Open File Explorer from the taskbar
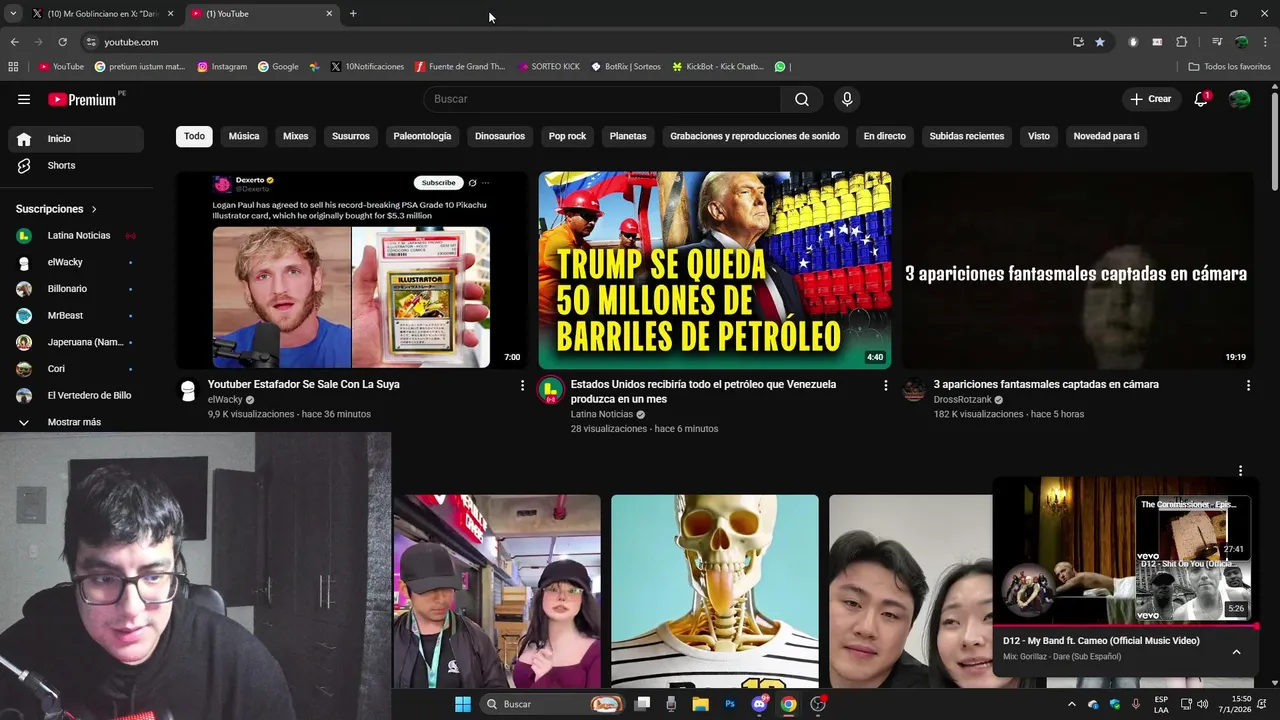This screenshot has width=1280, height=720. (x=700, y=704)
